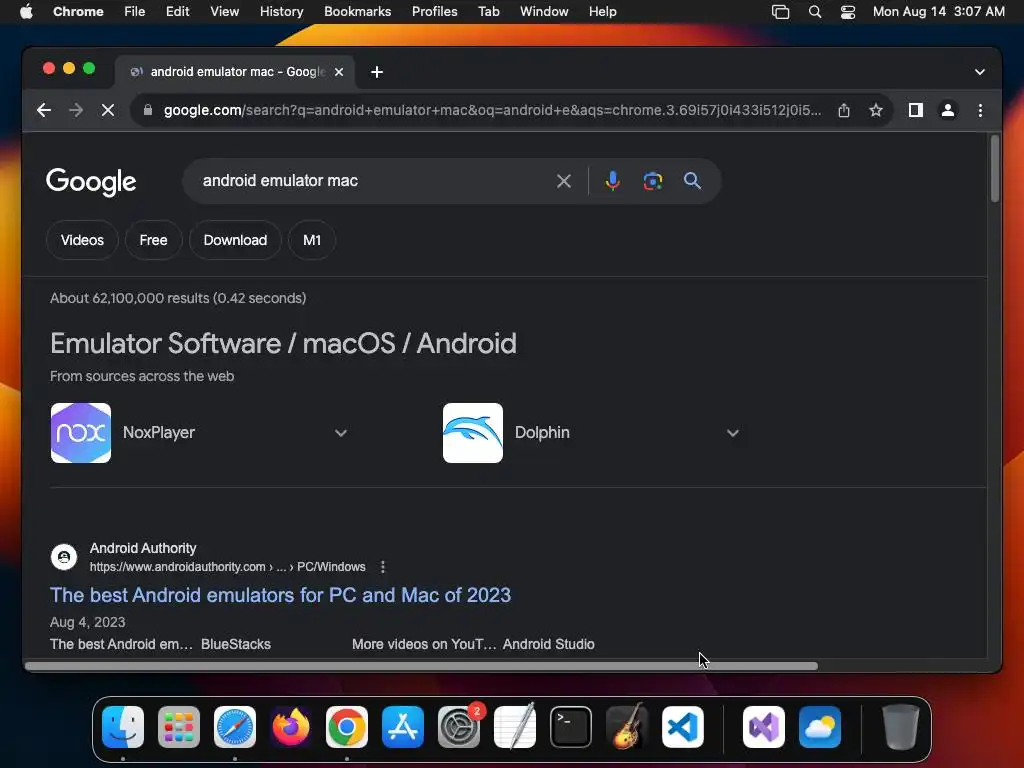Open the Help menu
The height and width of the screenshot is (768, 1024).
tap(602, 11)
